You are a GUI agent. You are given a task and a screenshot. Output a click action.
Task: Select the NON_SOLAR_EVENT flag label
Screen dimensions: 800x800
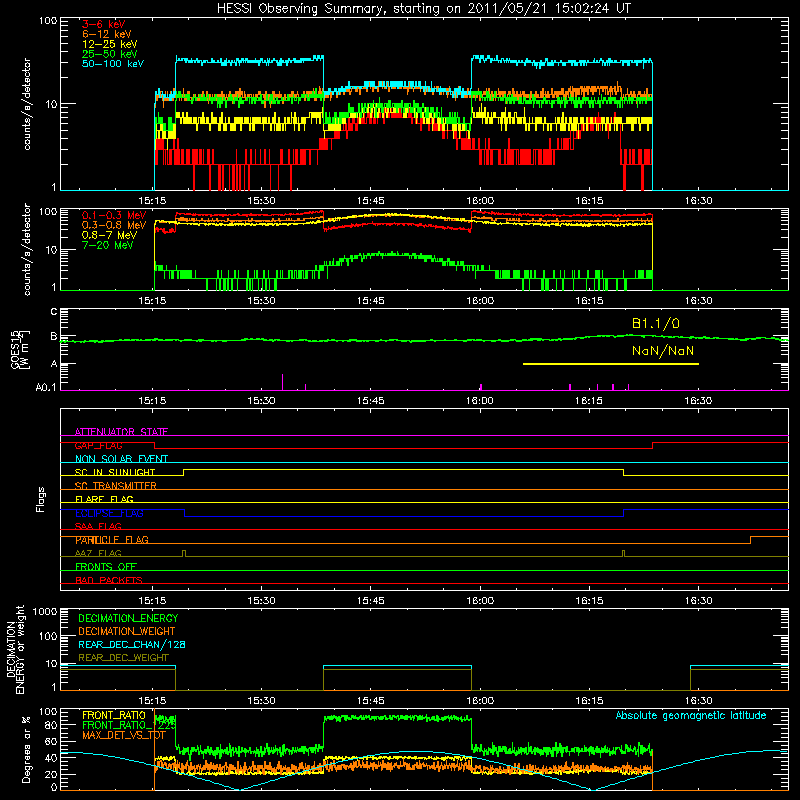pyautogui.click(x=121, y=459)
